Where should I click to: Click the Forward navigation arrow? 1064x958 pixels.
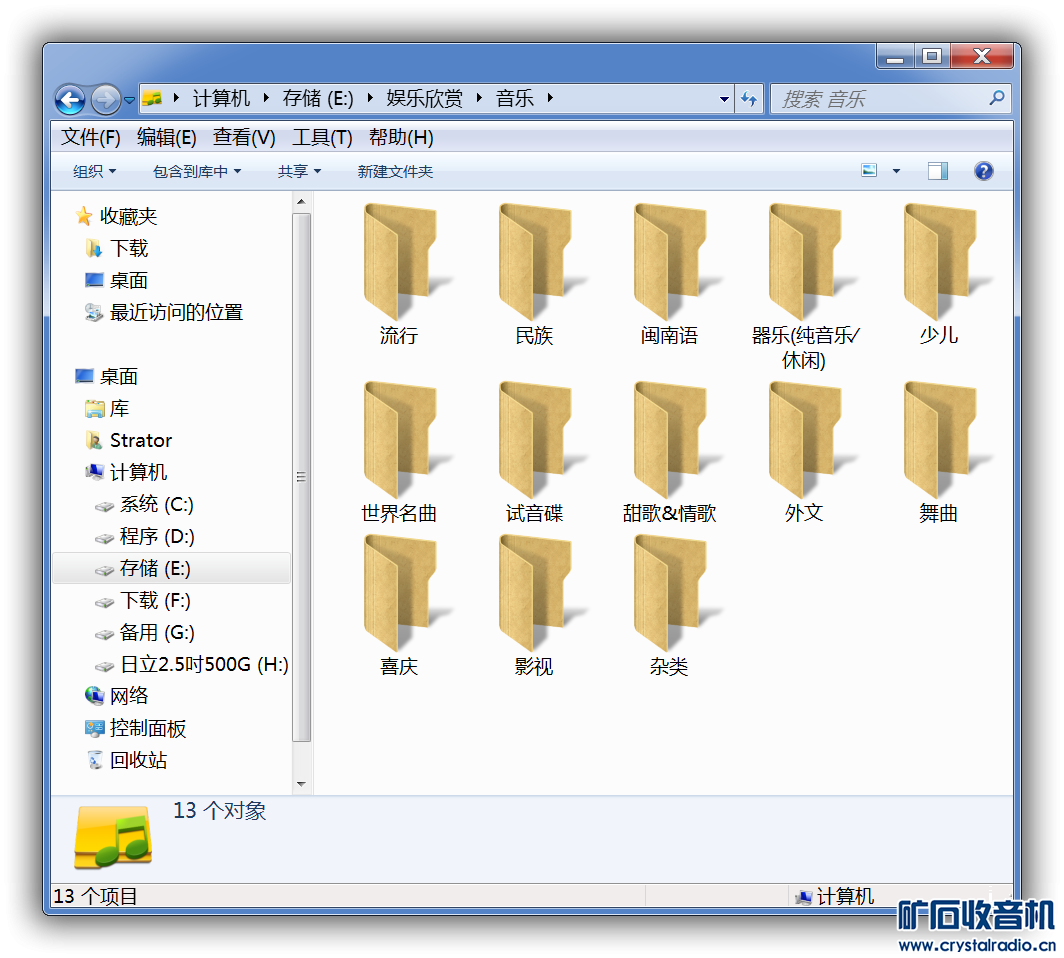click(105, 100)
